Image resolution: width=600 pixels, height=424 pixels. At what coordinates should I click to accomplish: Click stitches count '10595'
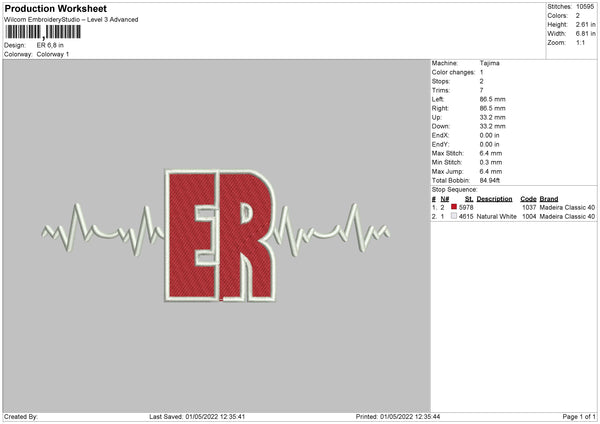(585, 7)
